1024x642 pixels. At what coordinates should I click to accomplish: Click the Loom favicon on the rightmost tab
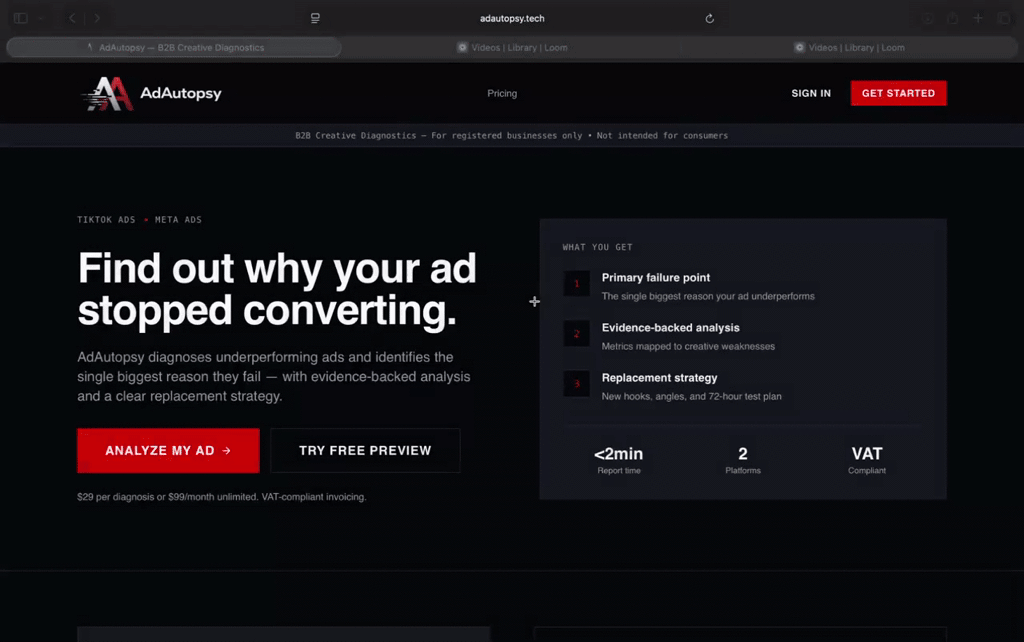tap(799, 47)
